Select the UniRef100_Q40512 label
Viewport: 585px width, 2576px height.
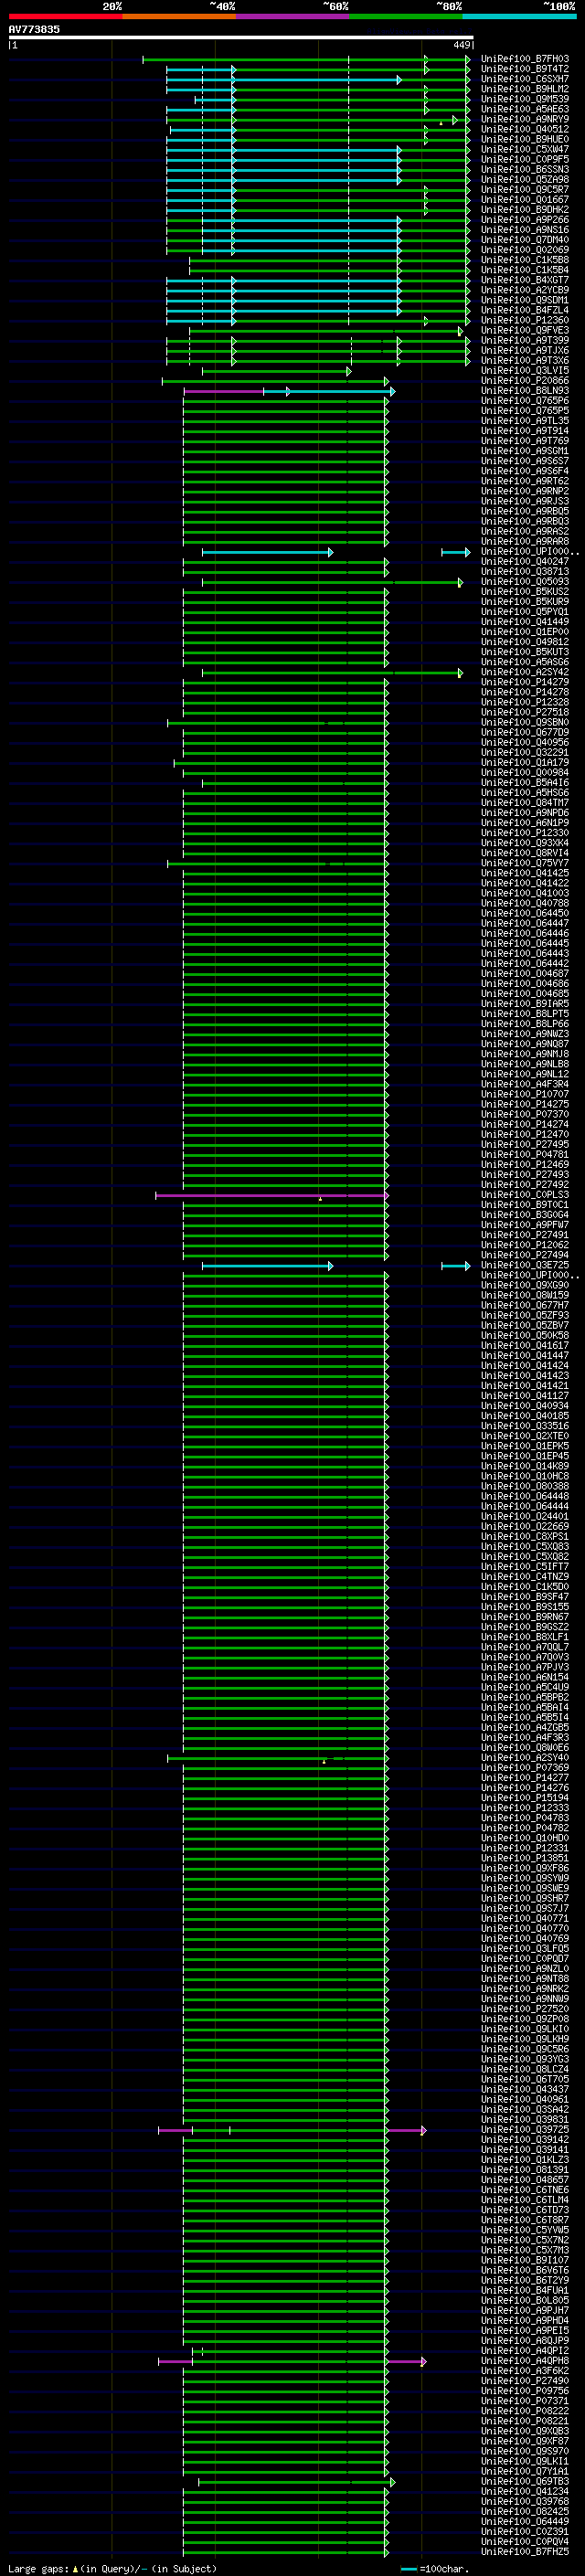click(x=525, y=129)
